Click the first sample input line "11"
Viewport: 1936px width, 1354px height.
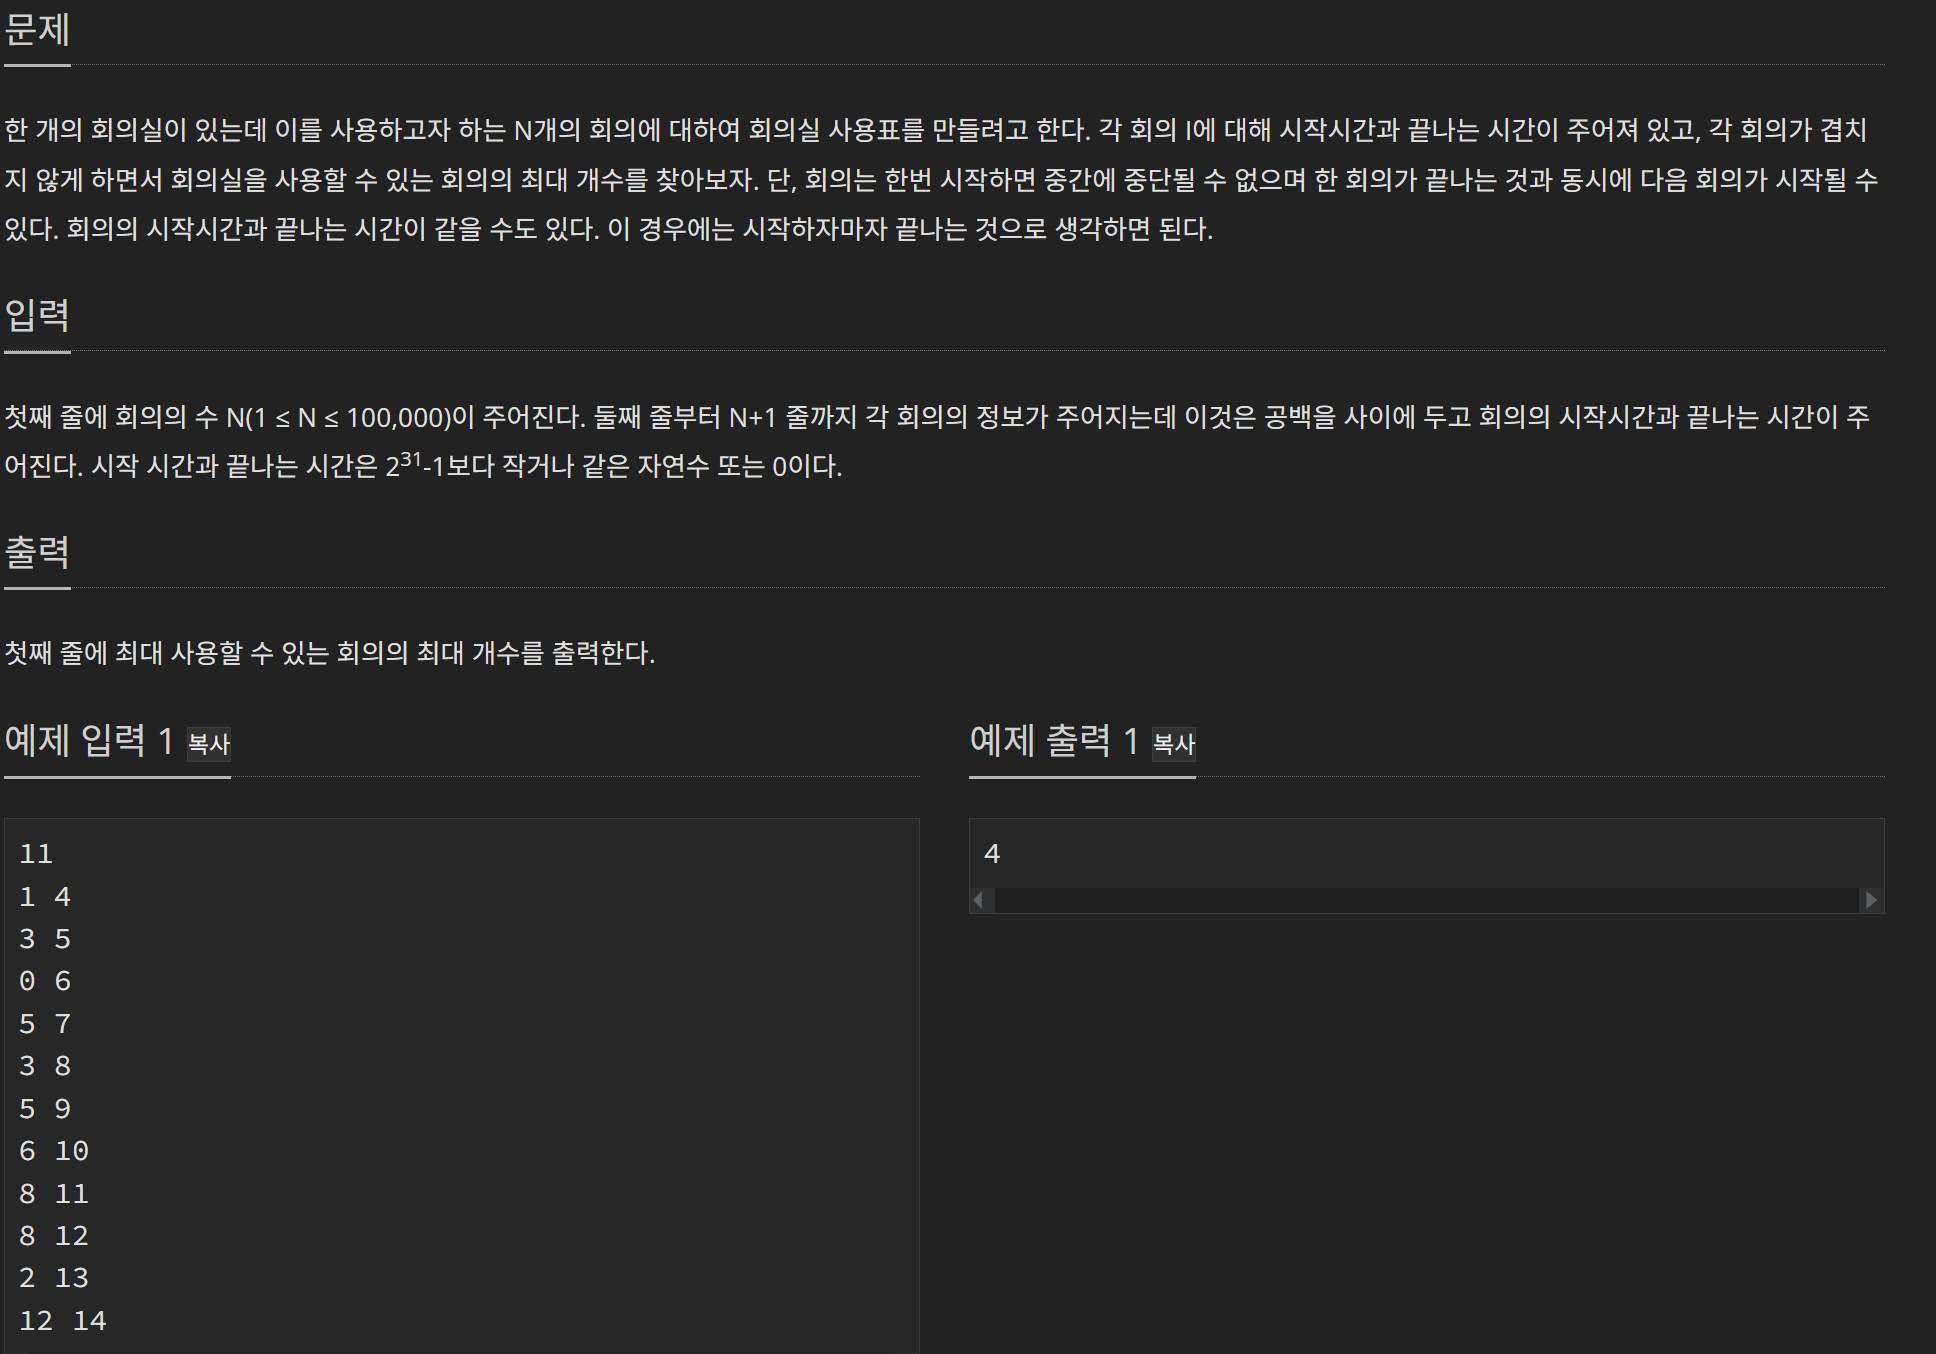[36, 854]
